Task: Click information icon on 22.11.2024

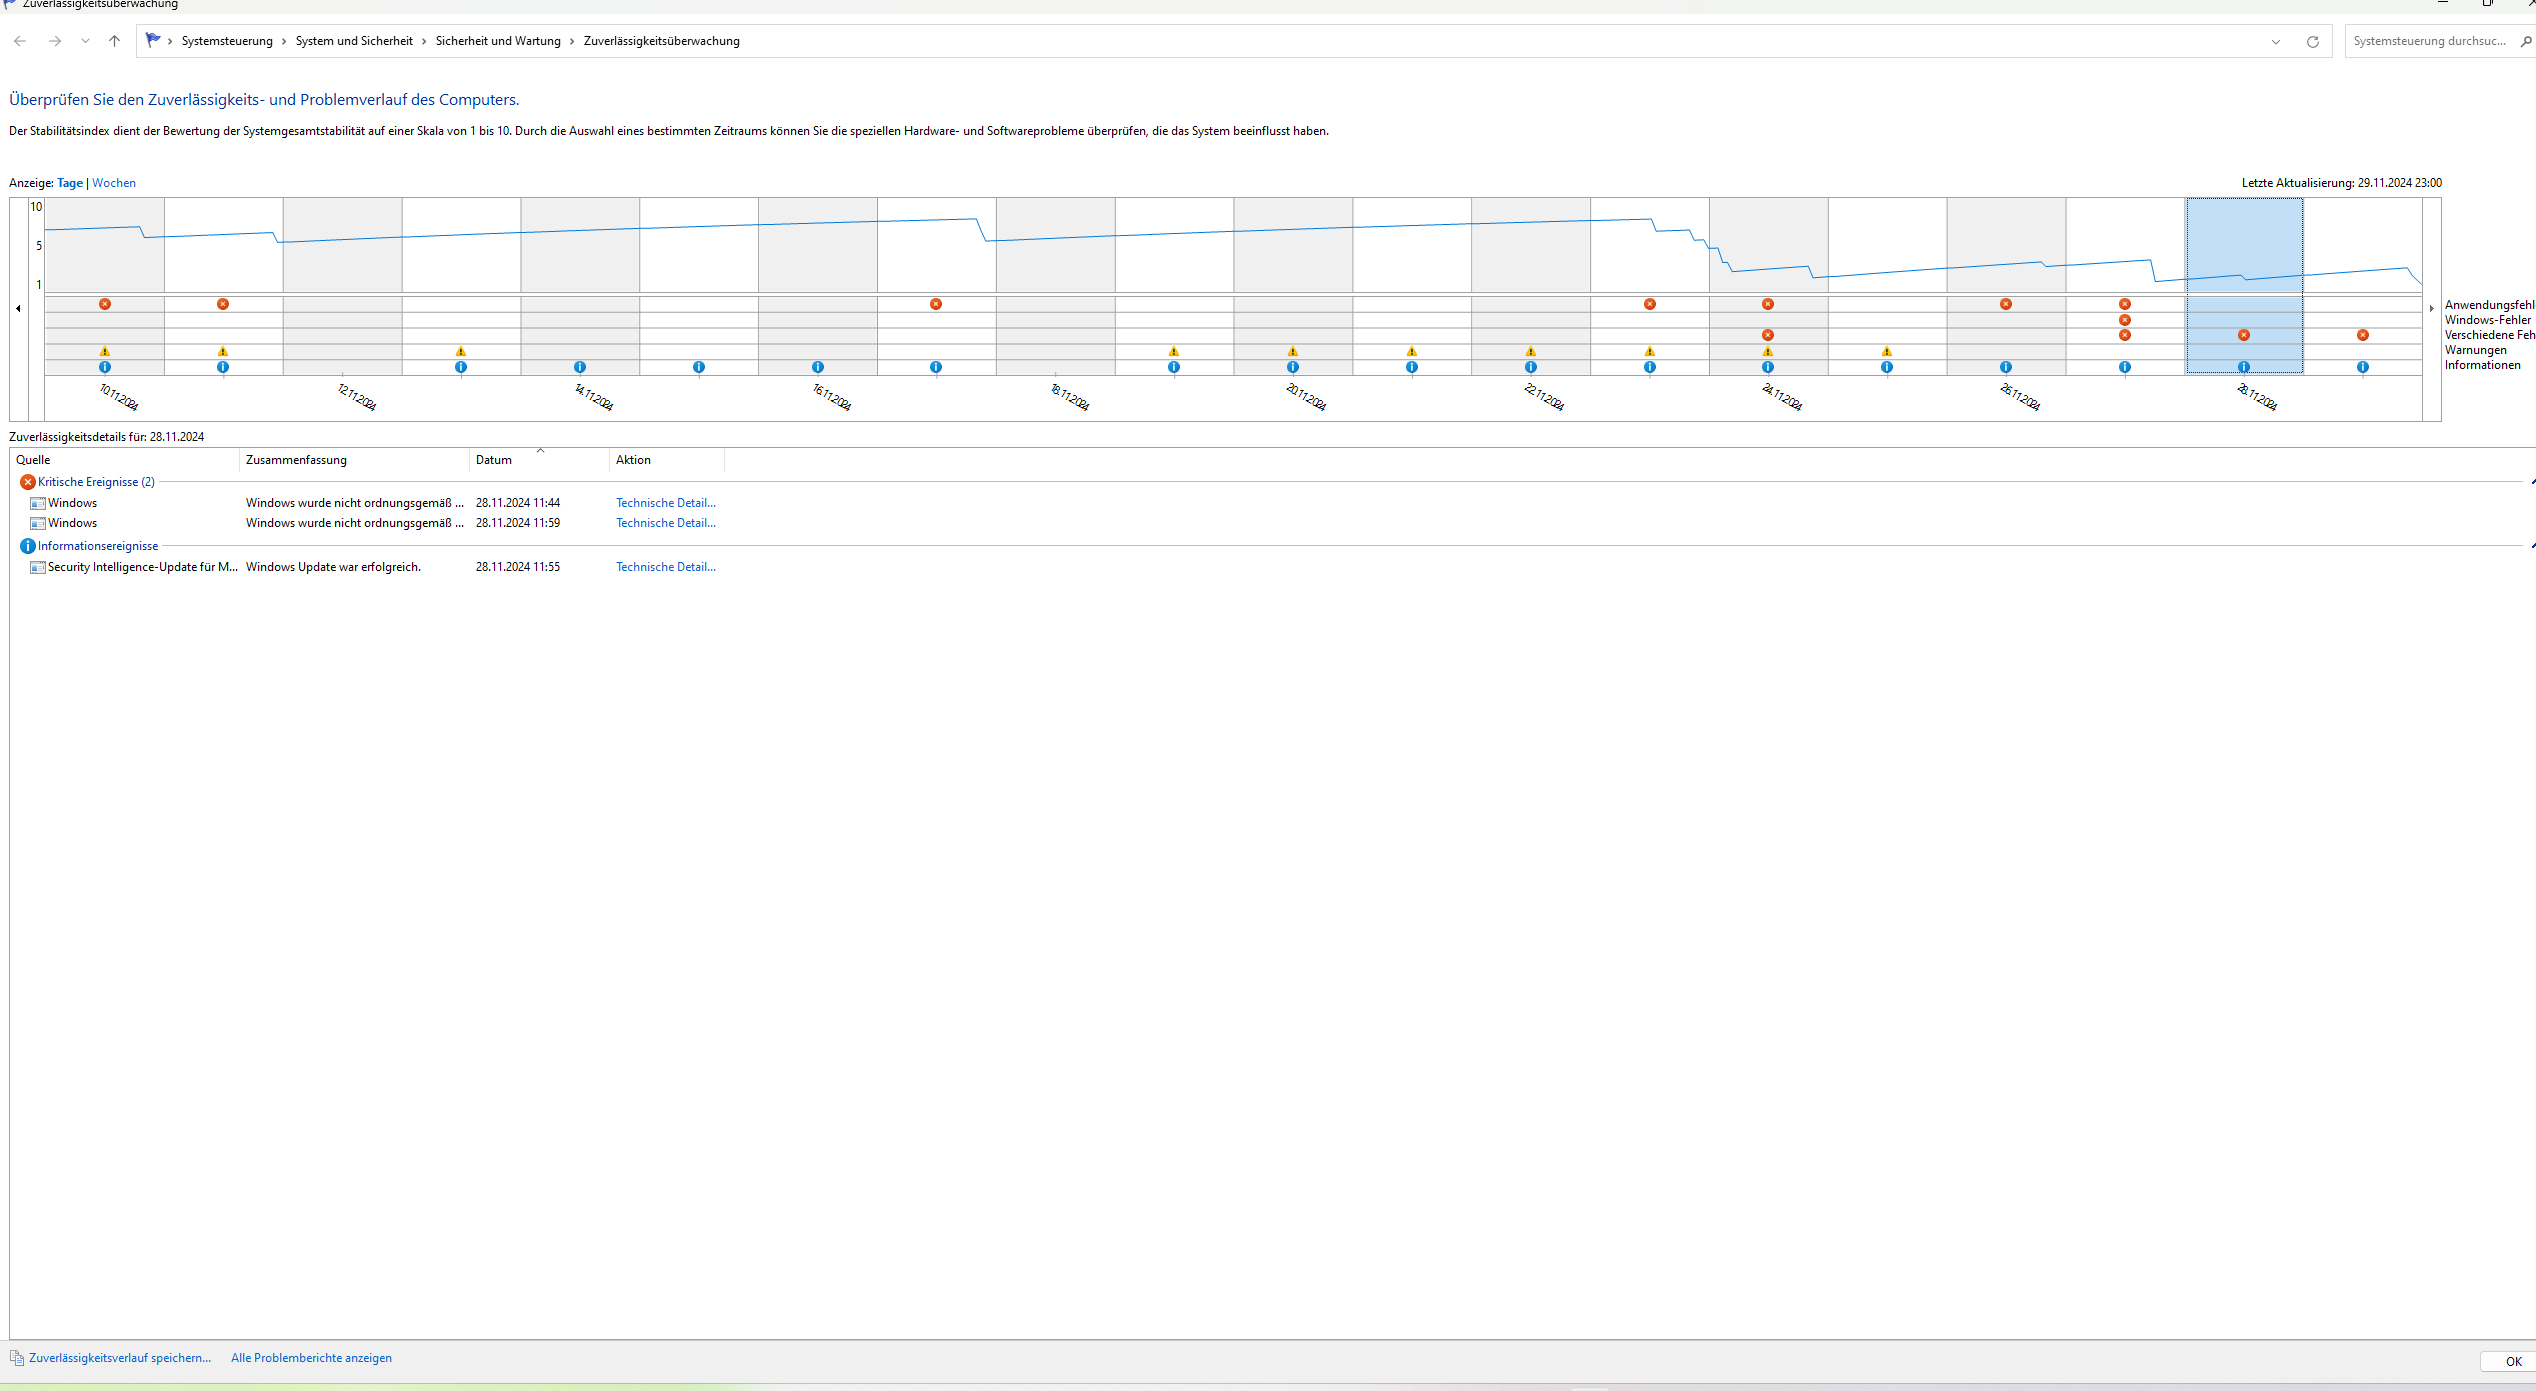Action: click(1531, 367)
